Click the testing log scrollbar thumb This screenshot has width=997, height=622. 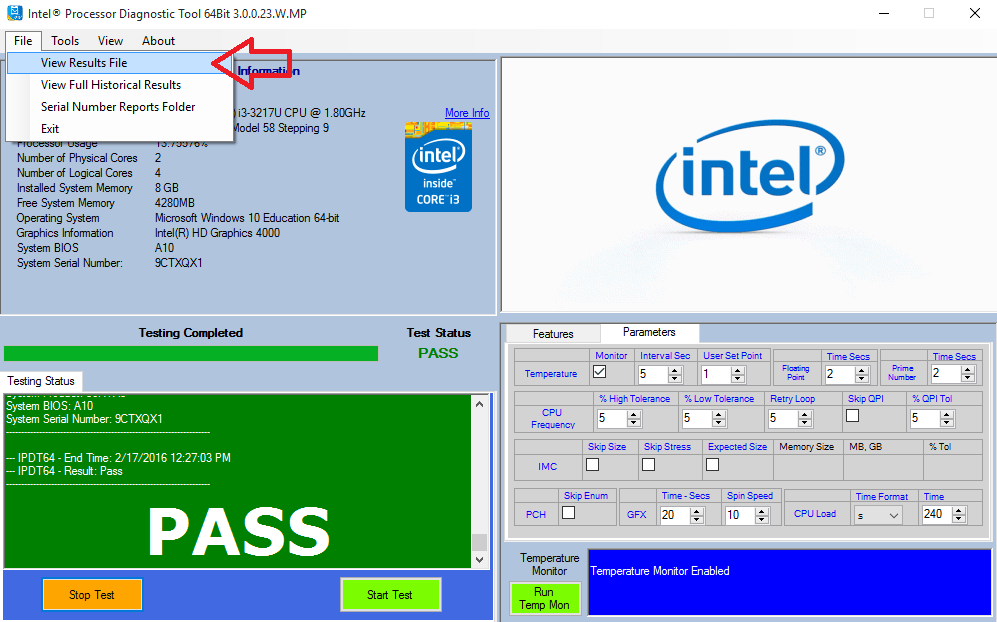pos(479,542)
